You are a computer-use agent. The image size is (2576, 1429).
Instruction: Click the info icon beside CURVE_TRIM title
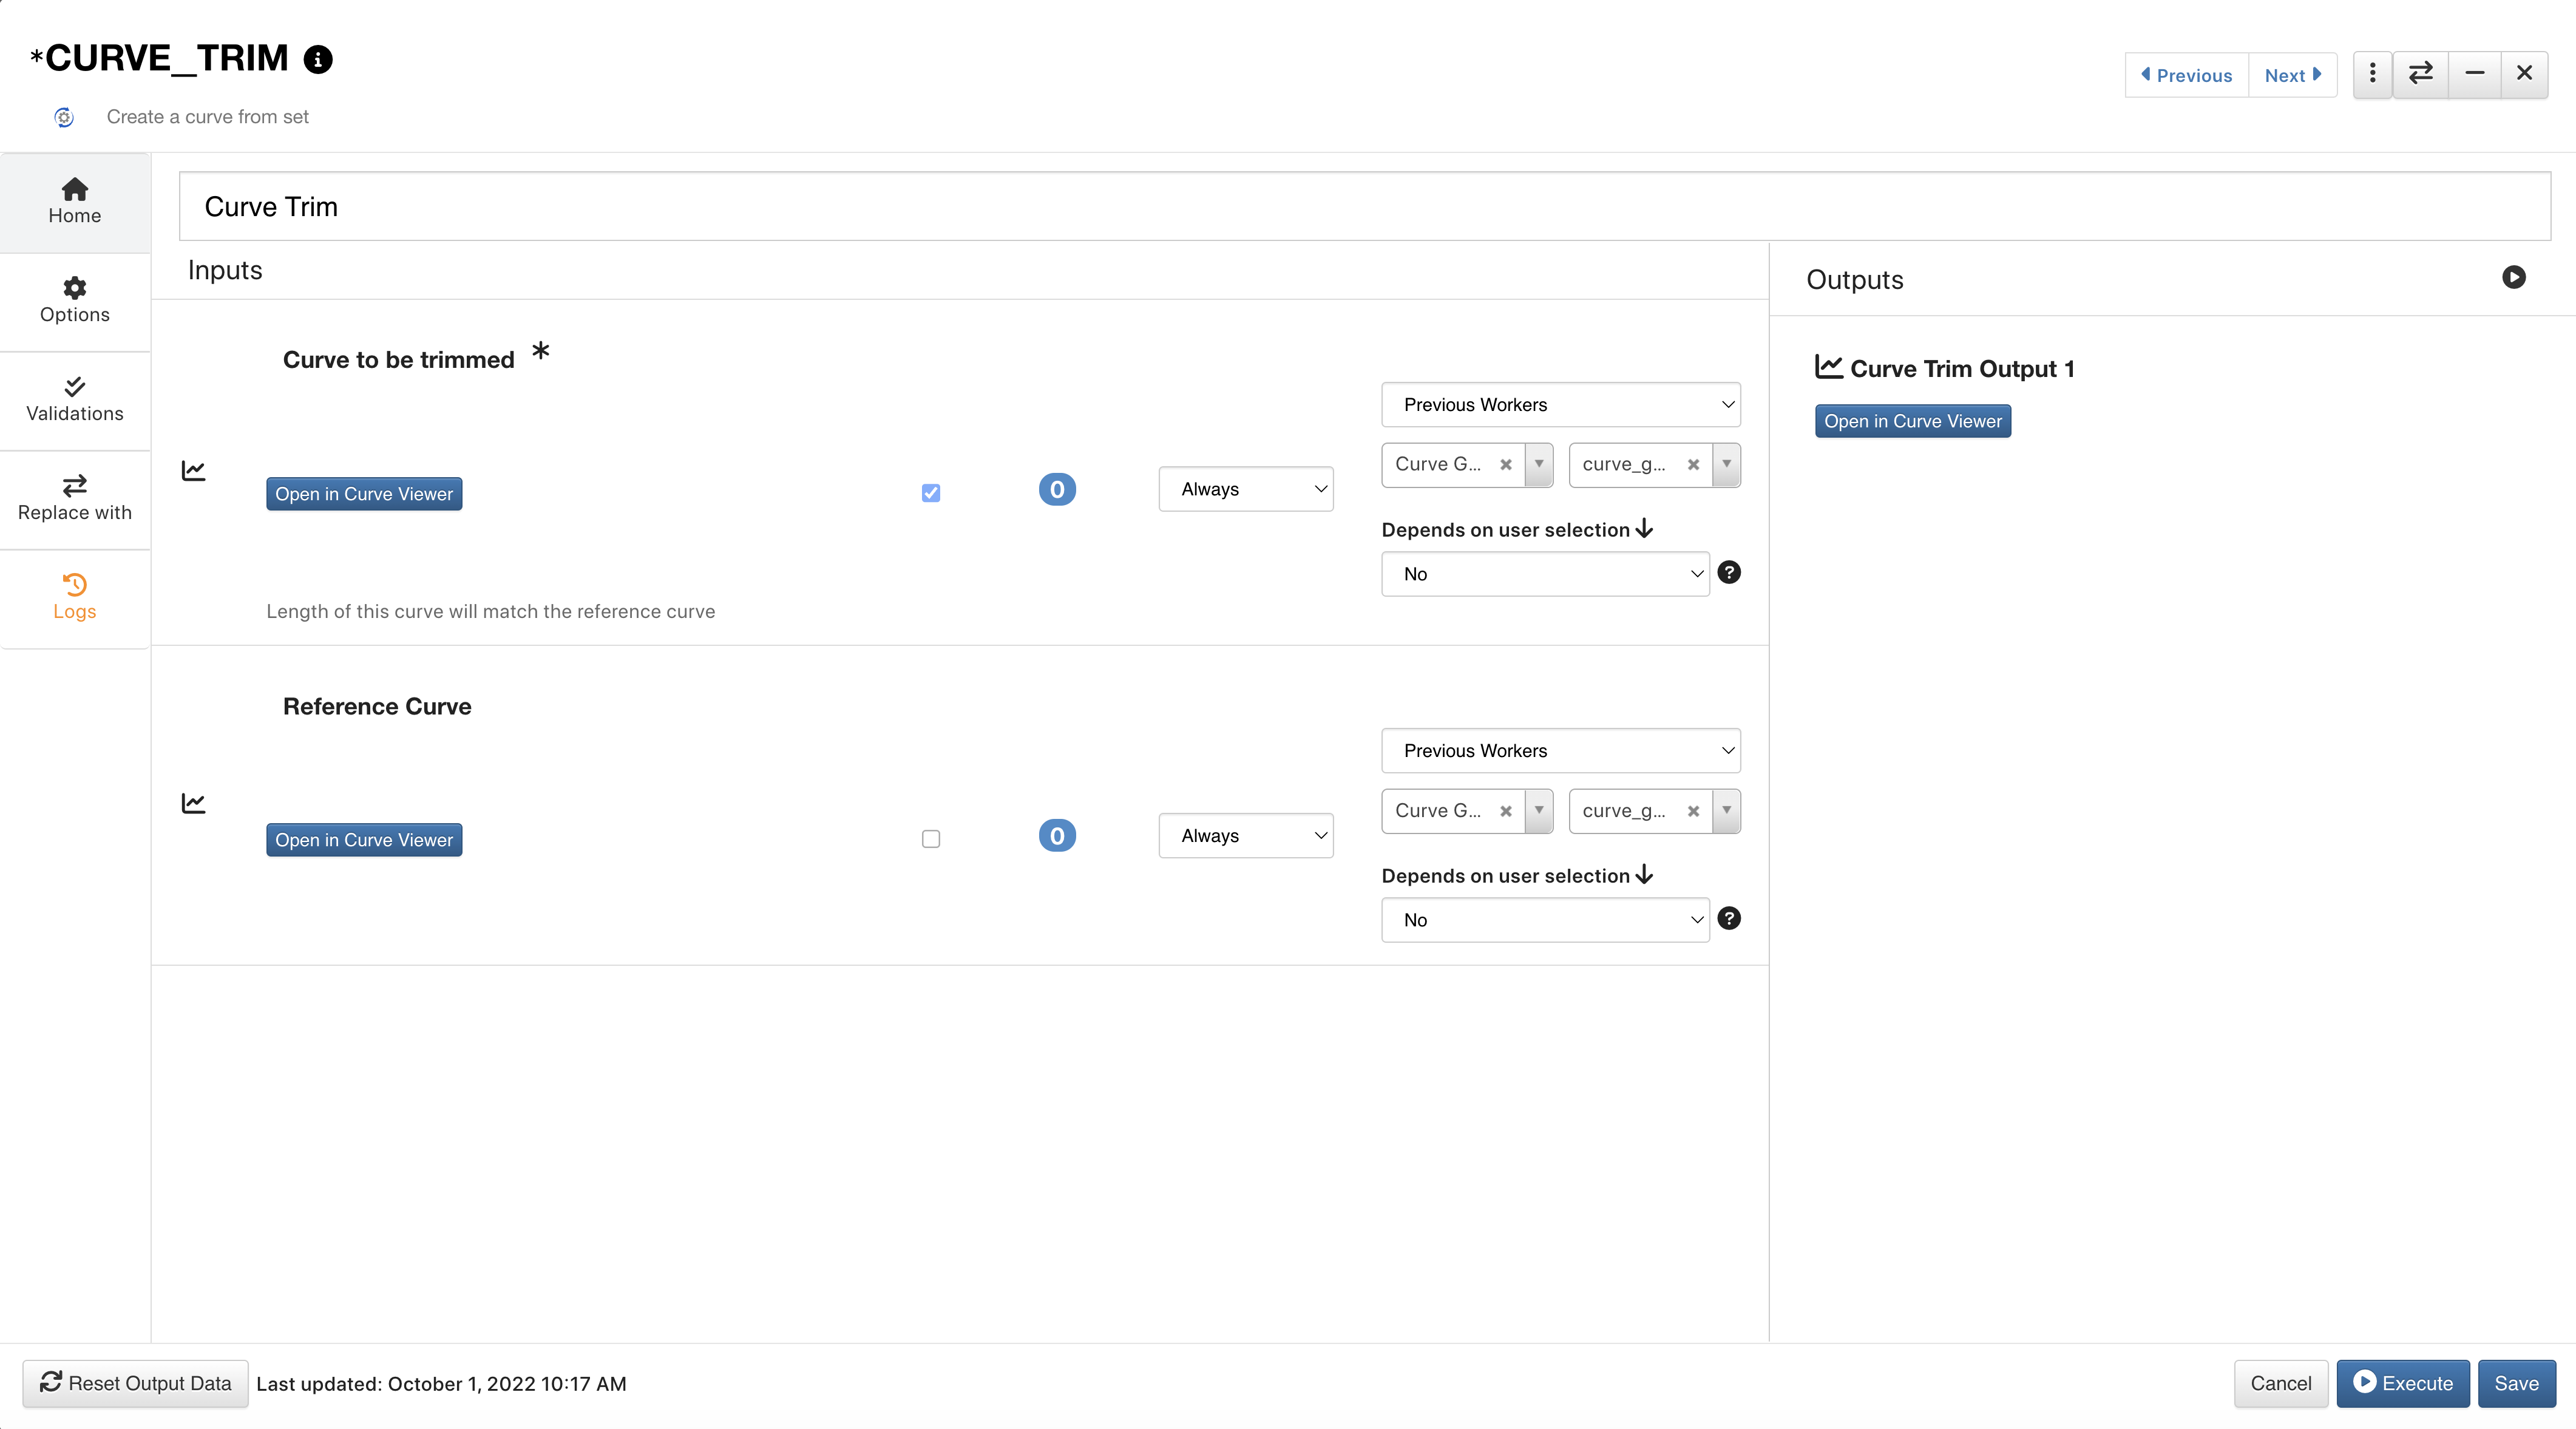click(318, 59)
